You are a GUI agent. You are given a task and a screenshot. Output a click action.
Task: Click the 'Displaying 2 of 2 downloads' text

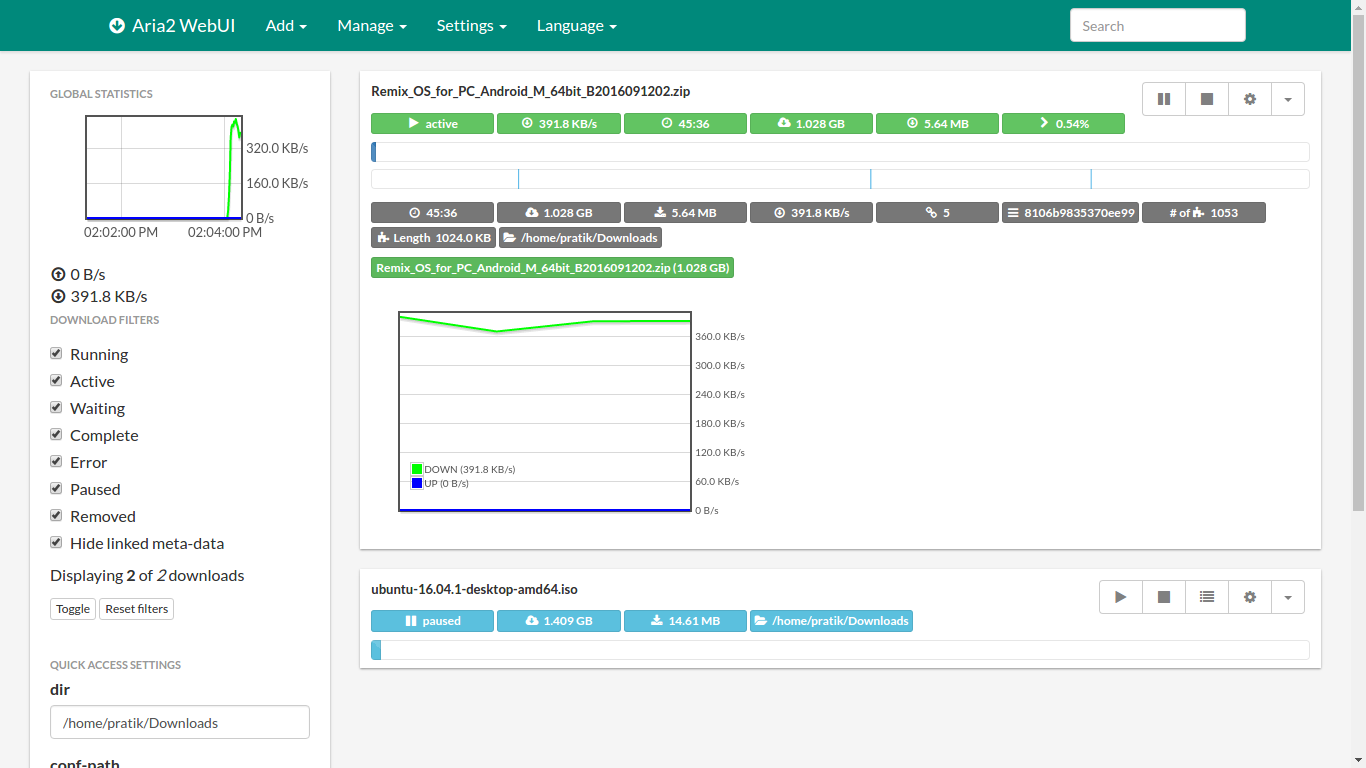tap(147, 575)
